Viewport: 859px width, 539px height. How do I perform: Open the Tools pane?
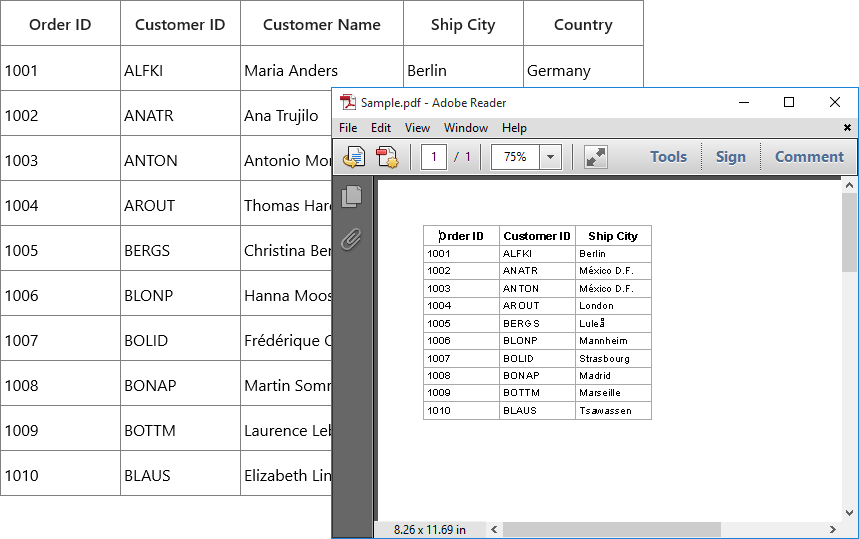coord(668,157)
